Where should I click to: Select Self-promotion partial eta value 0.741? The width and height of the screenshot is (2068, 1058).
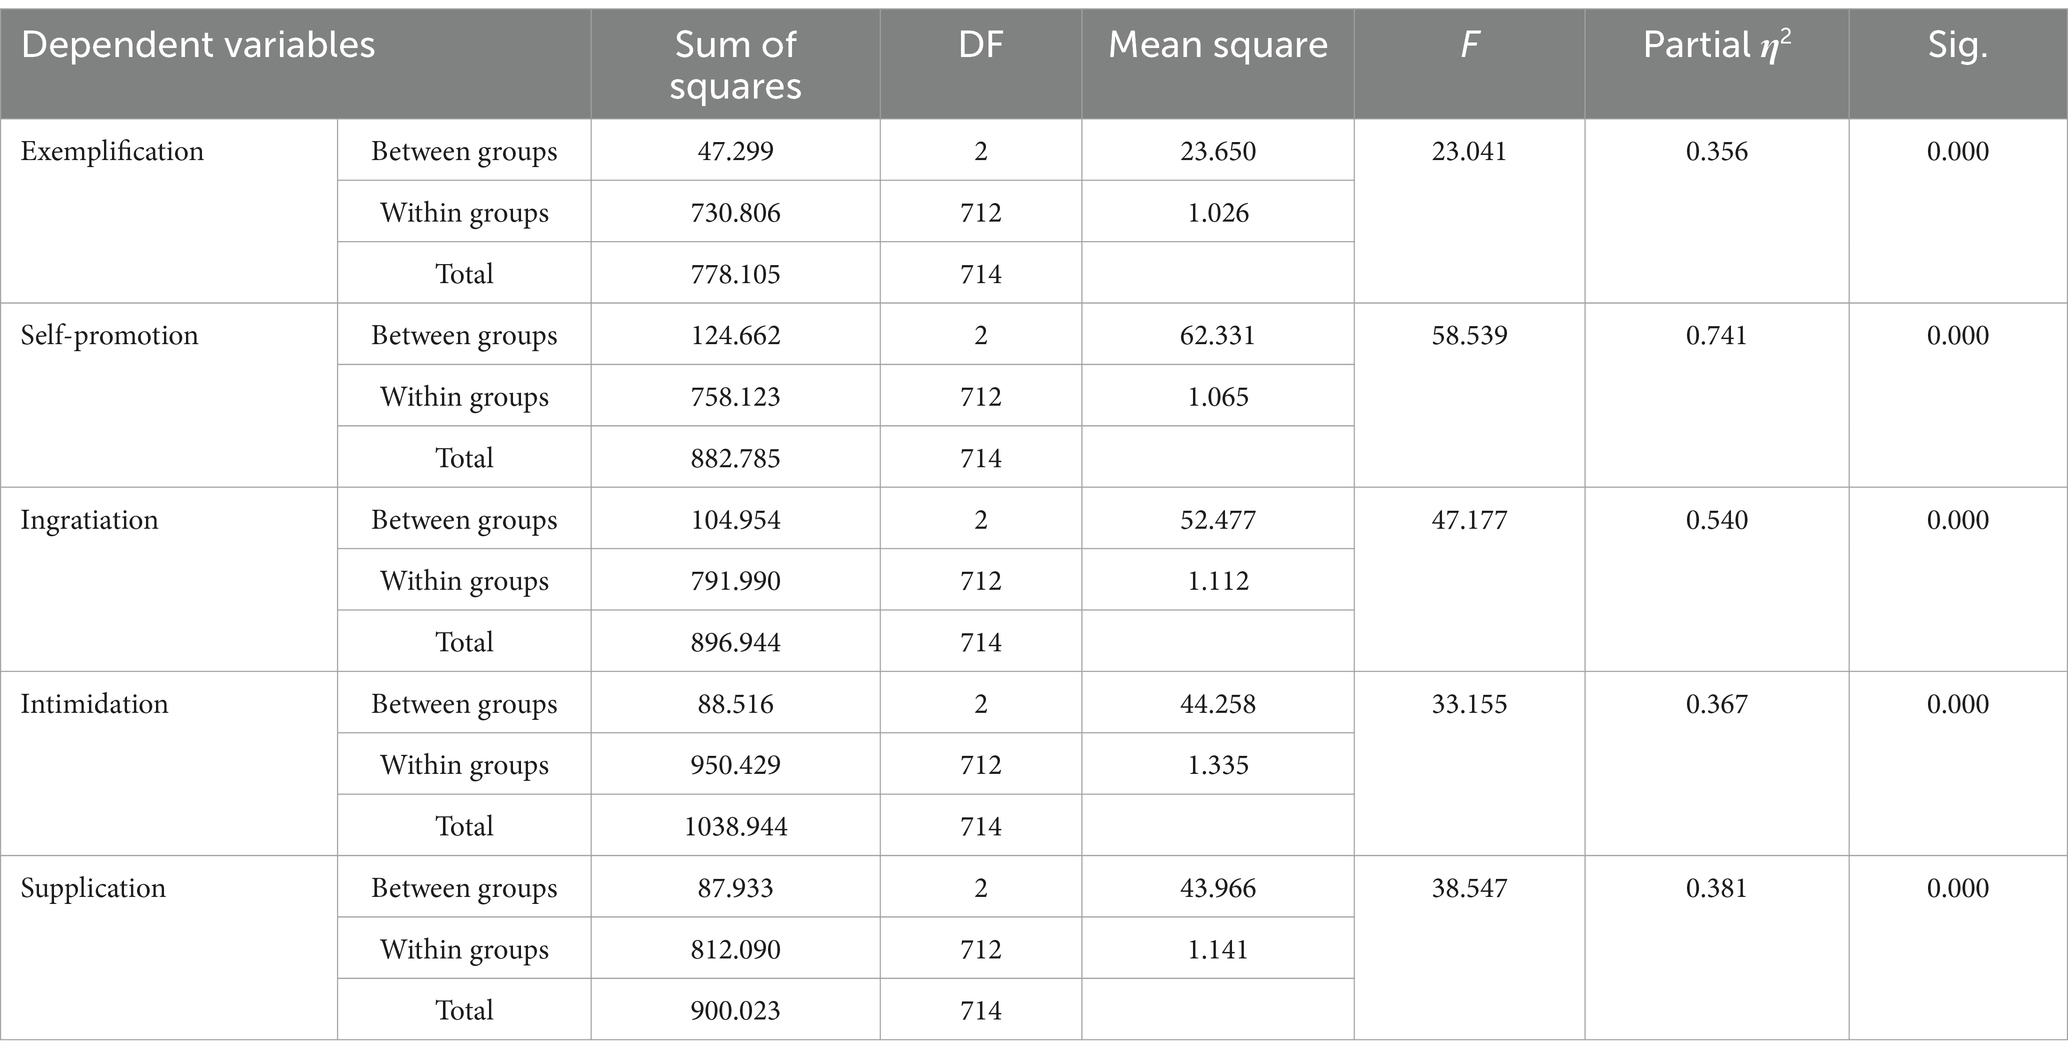point(1717,336)
